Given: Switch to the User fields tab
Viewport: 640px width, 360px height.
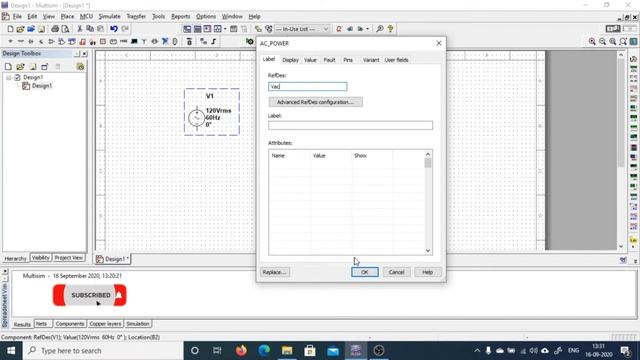Looking at the screenshot, I should 396,60.
